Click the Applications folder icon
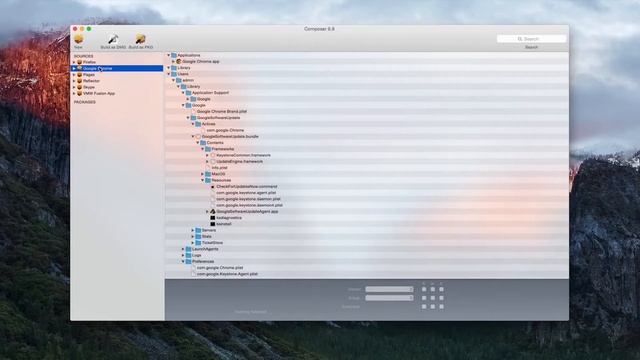Screen dimensions: 640x360 174,55
